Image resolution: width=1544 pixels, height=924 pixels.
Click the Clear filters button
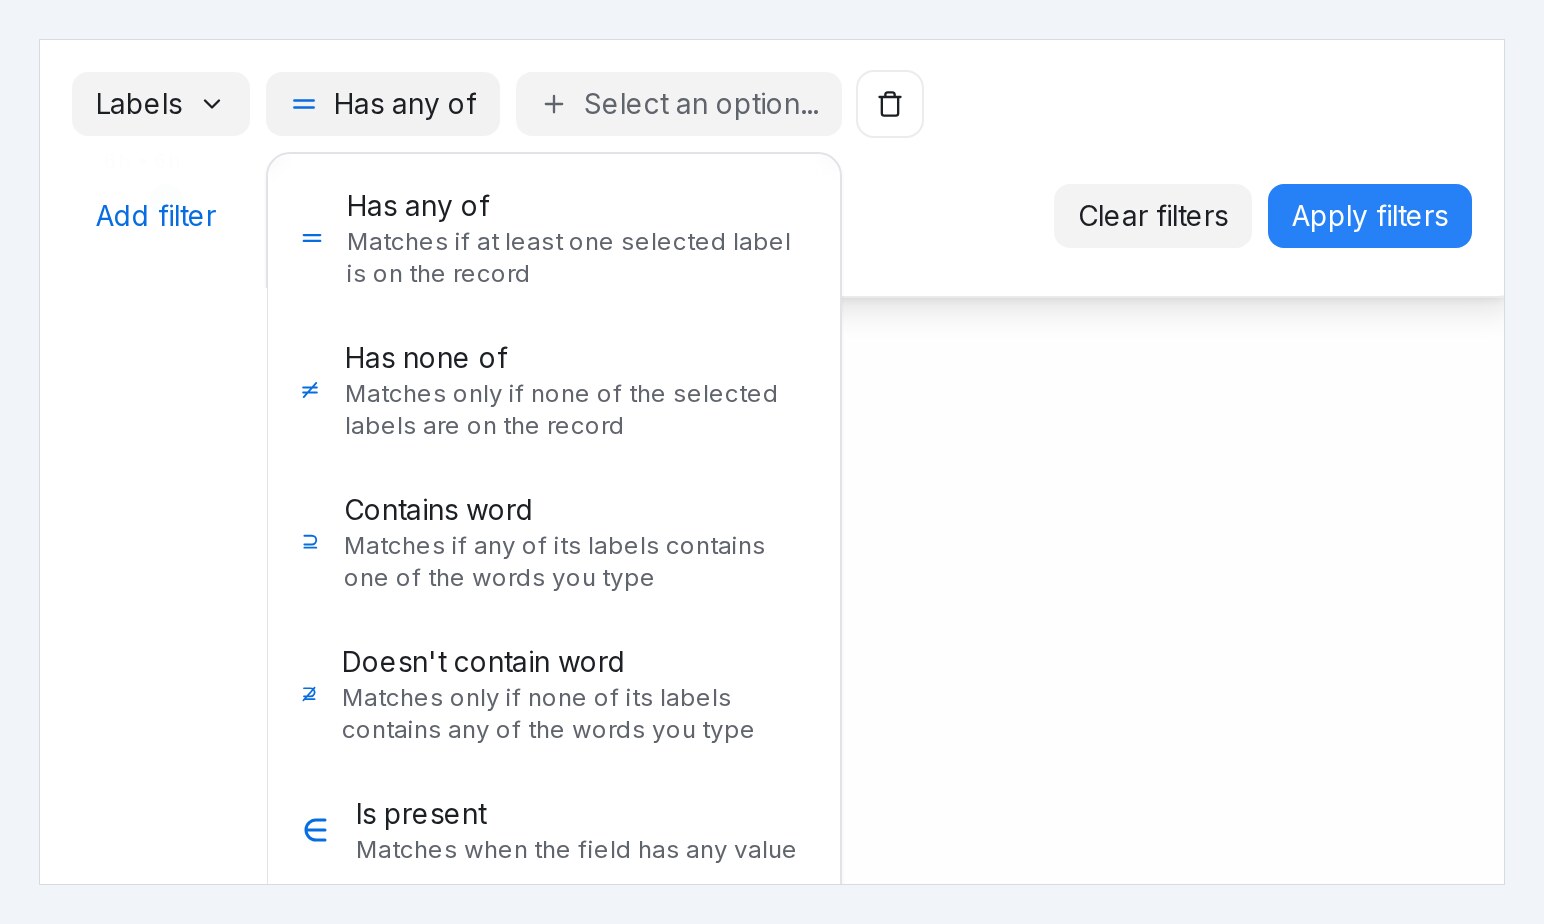(x=1153, y=216)
